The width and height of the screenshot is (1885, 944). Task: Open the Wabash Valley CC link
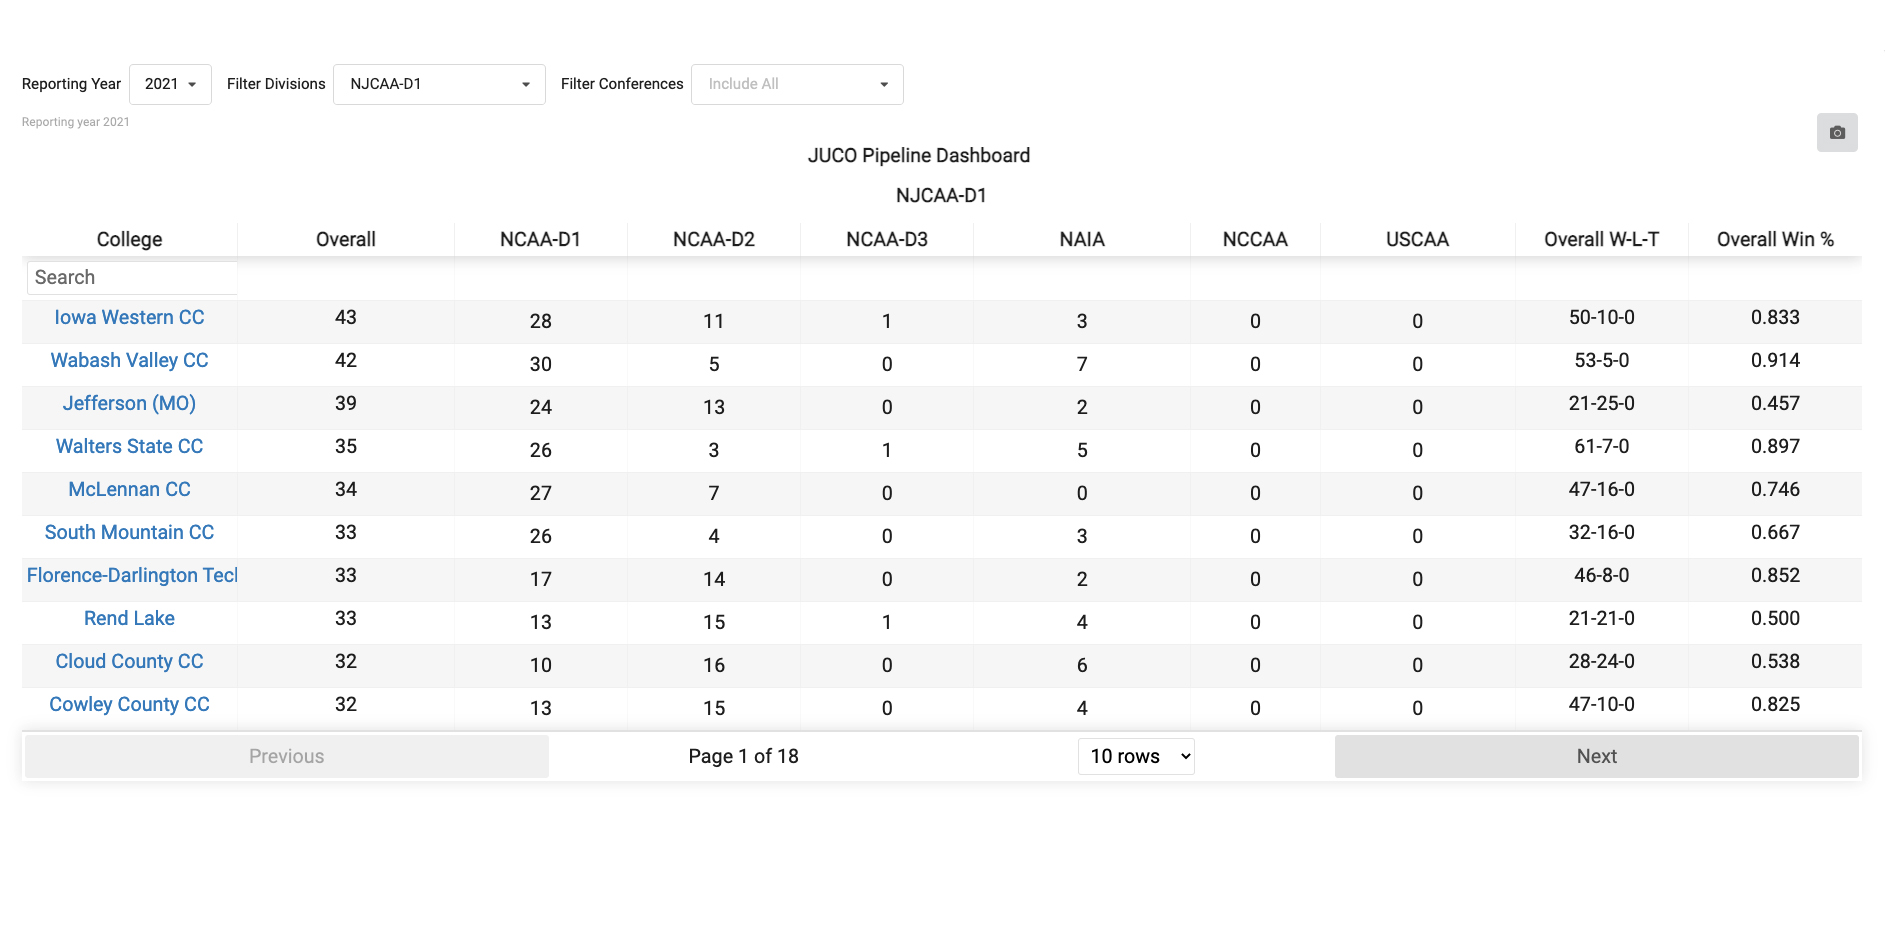click(129, 360)
